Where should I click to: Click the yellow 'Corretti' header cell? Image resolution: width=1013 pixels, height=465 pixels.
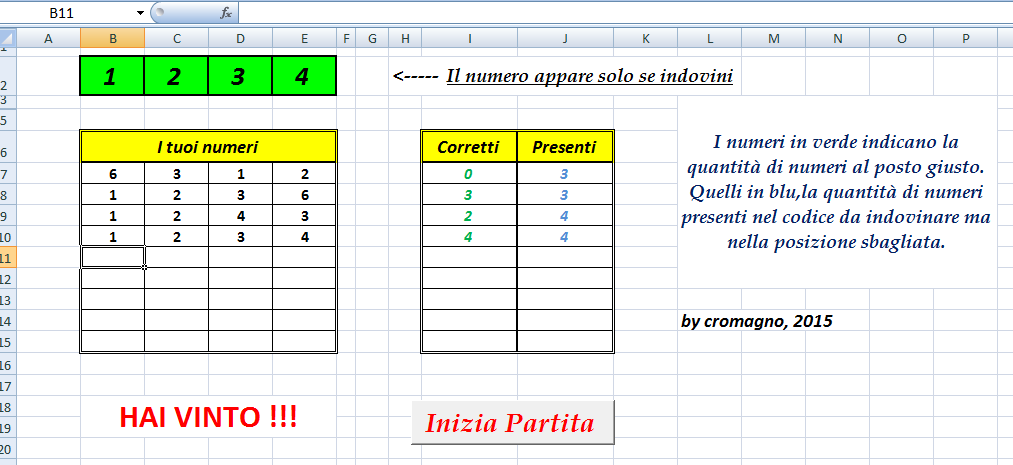468,147
